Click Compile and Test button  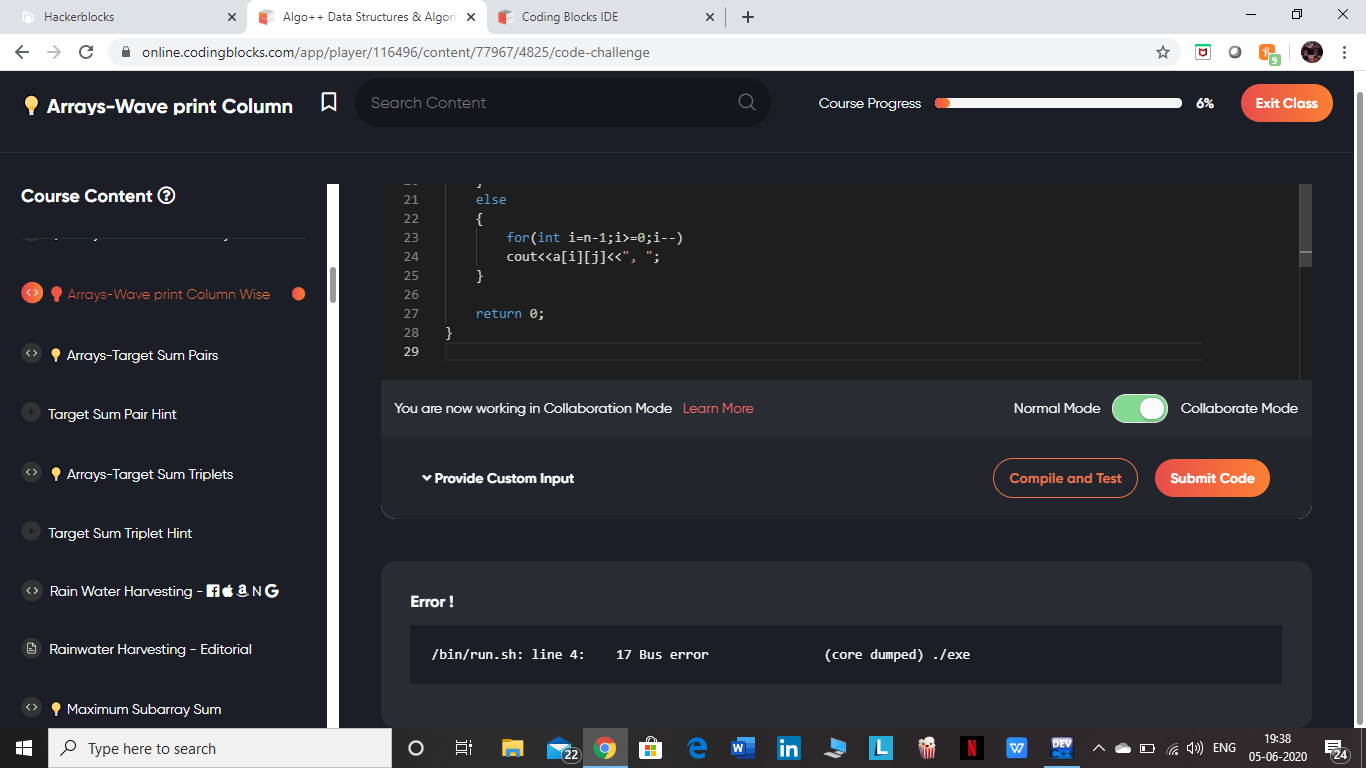1065,478
